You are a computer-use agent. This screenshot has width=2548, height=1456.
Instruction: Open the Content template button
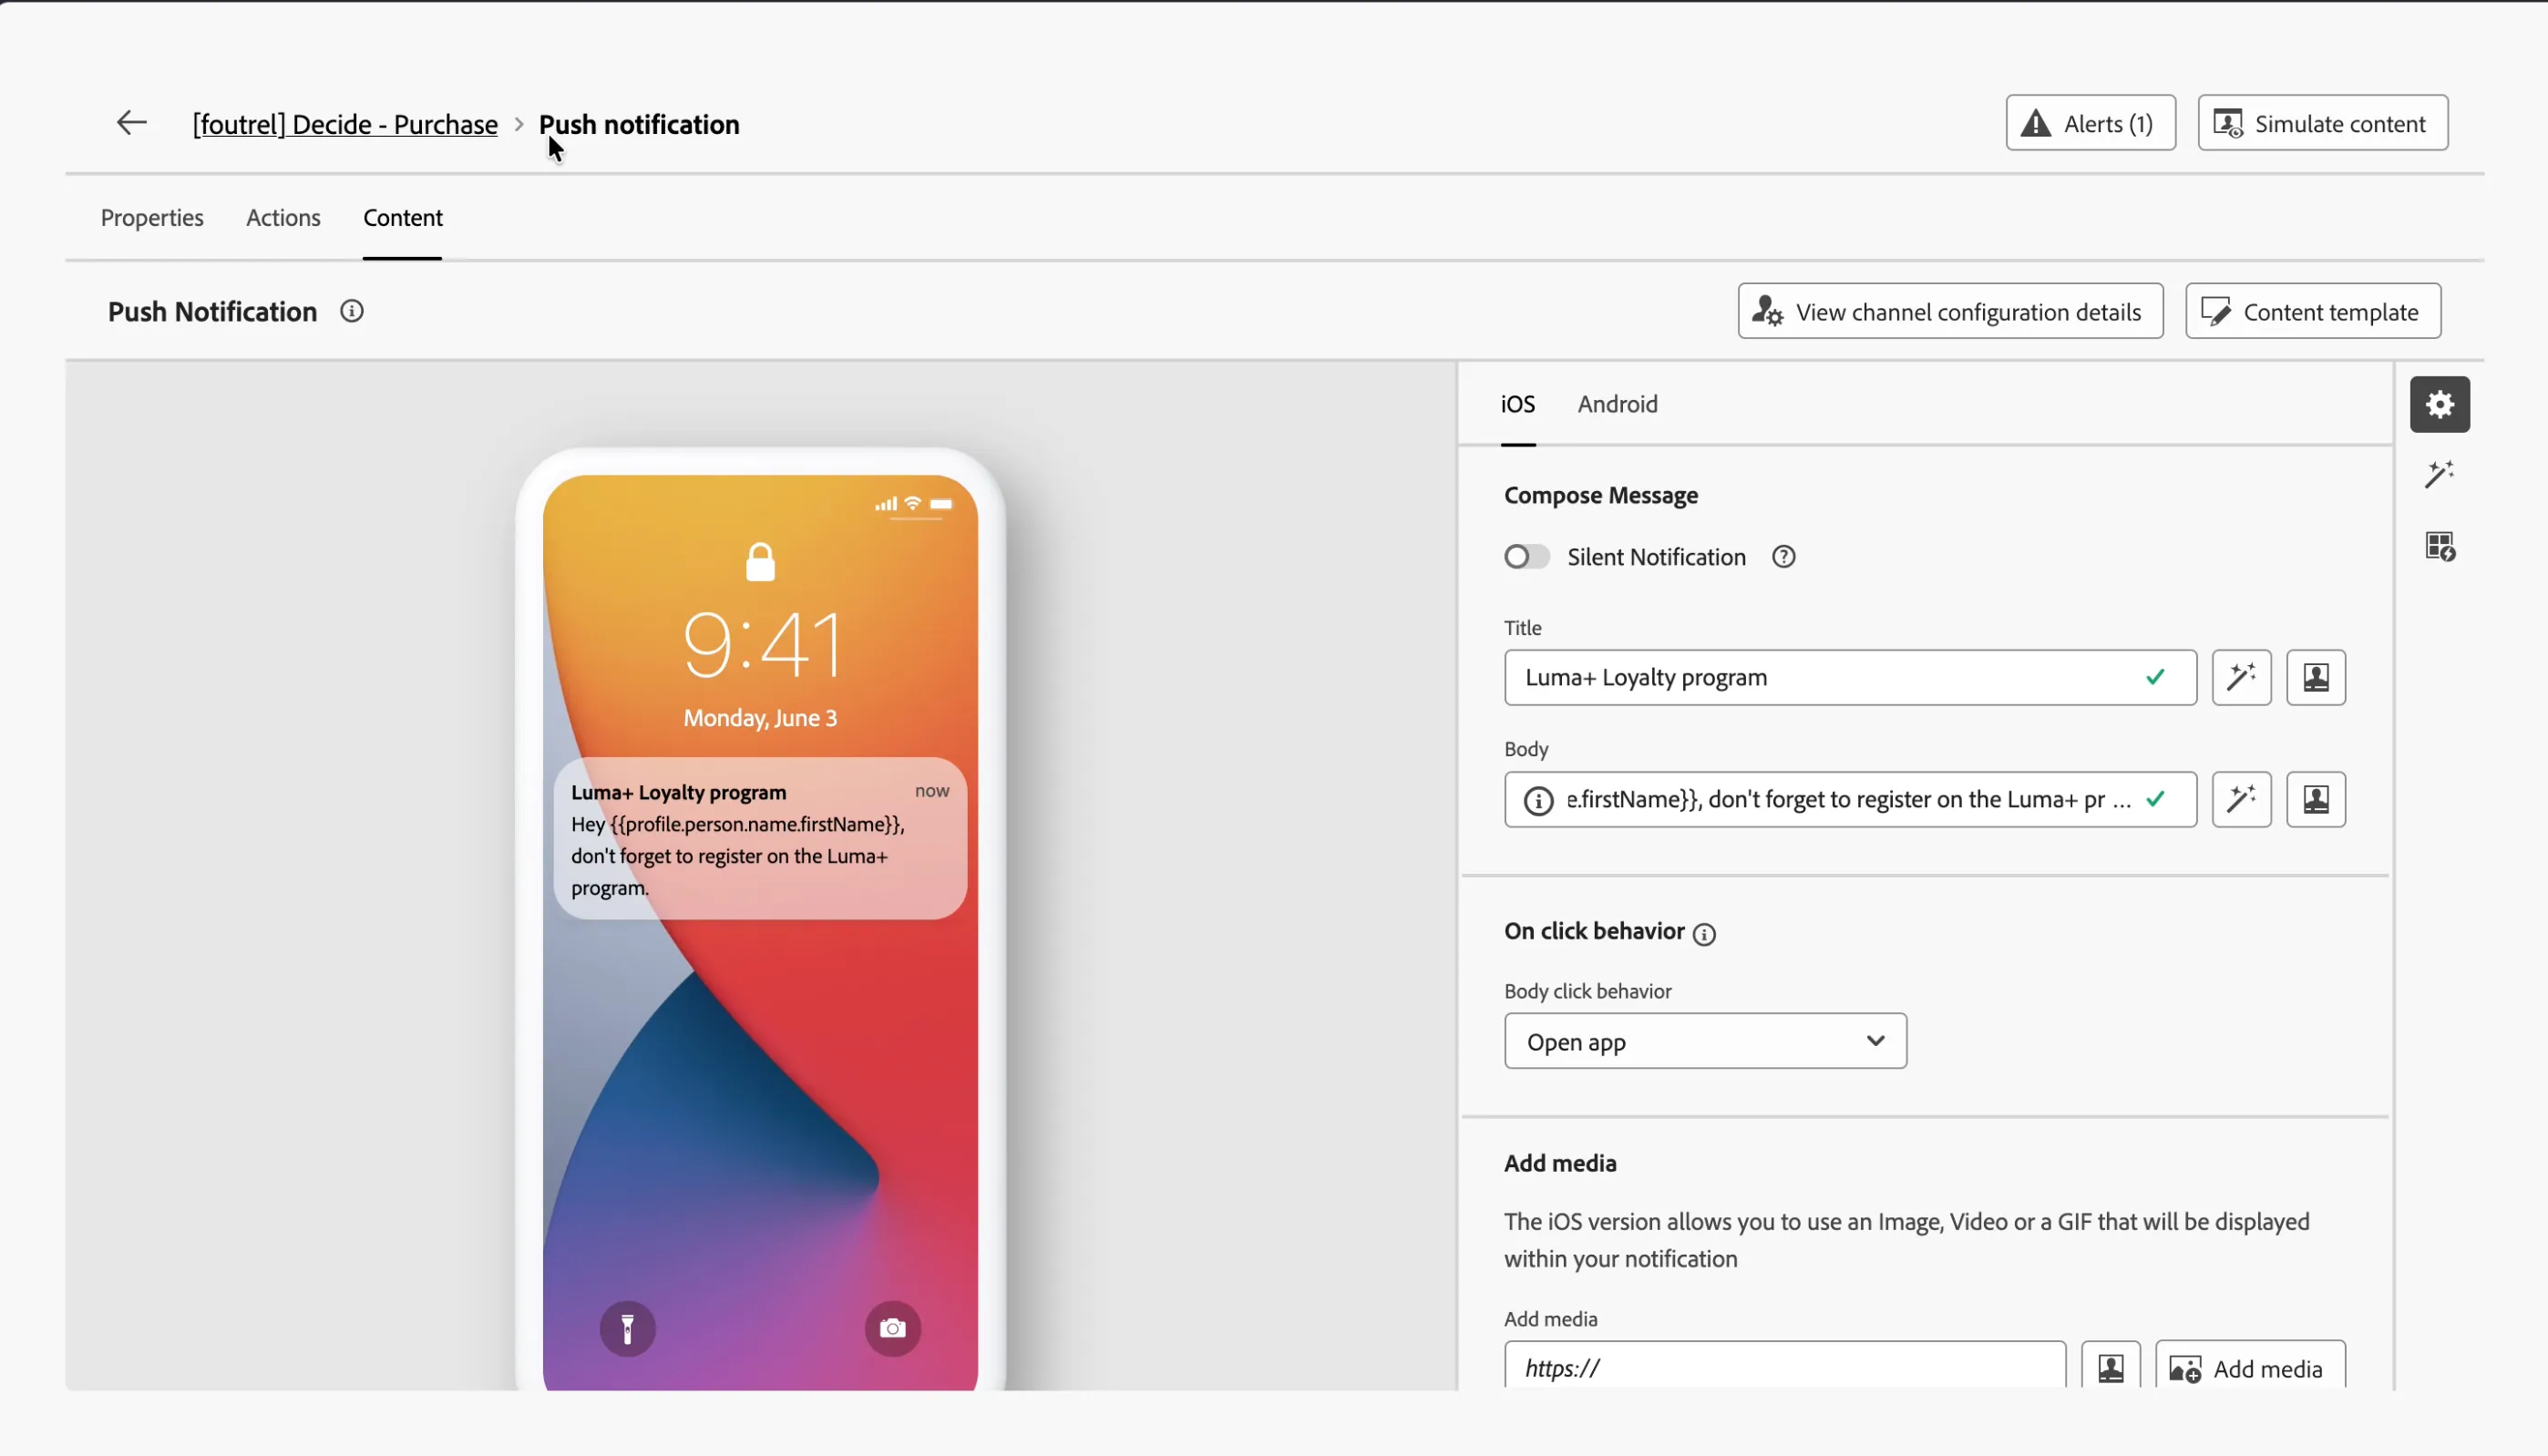coord(2312,311)
